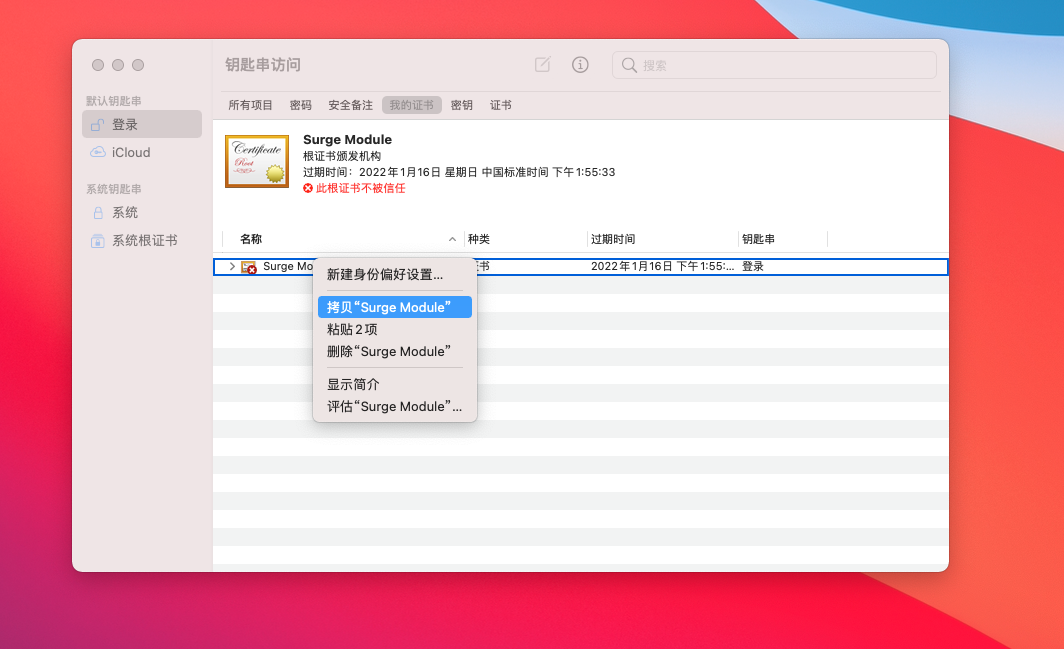Select the iCloud keychain in sidebar

(130, 153)
